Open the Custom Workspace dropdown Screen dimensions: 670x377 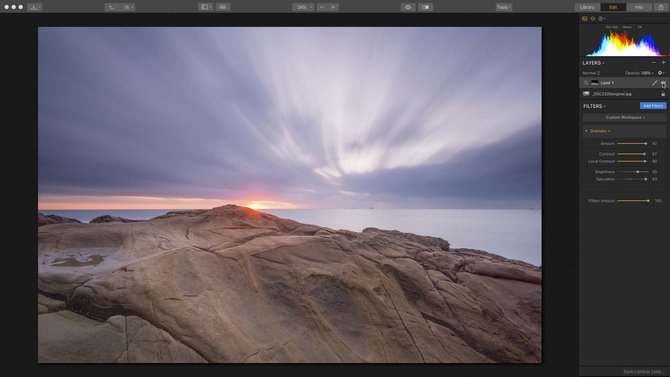pos(624,118)
